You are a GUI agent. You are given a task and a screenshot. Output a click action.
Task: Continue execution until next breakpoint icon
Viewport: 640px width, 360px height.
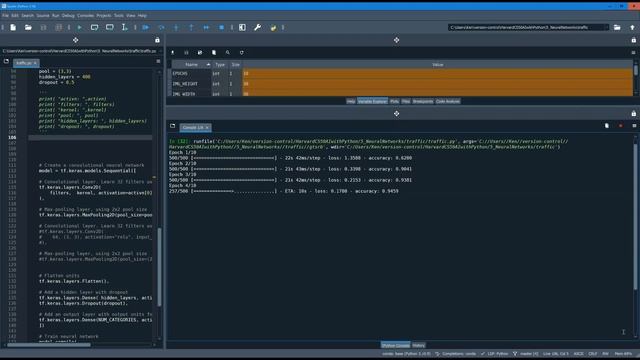pos(206,27)
